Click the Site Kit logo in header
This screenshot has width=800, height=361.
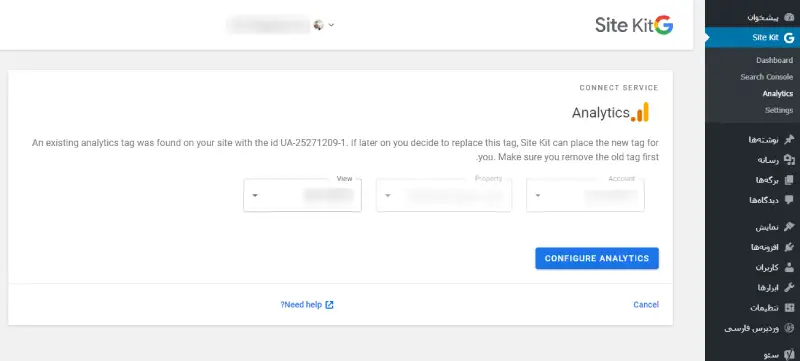click(634, 24)
